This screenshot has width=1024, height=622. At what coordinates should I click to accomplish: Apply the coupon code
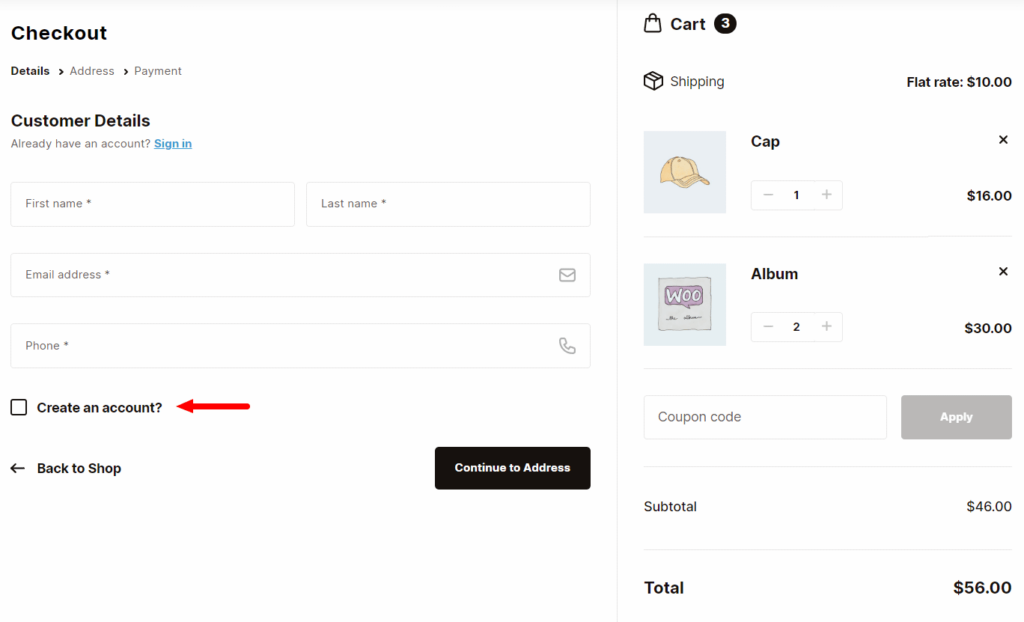956,417
